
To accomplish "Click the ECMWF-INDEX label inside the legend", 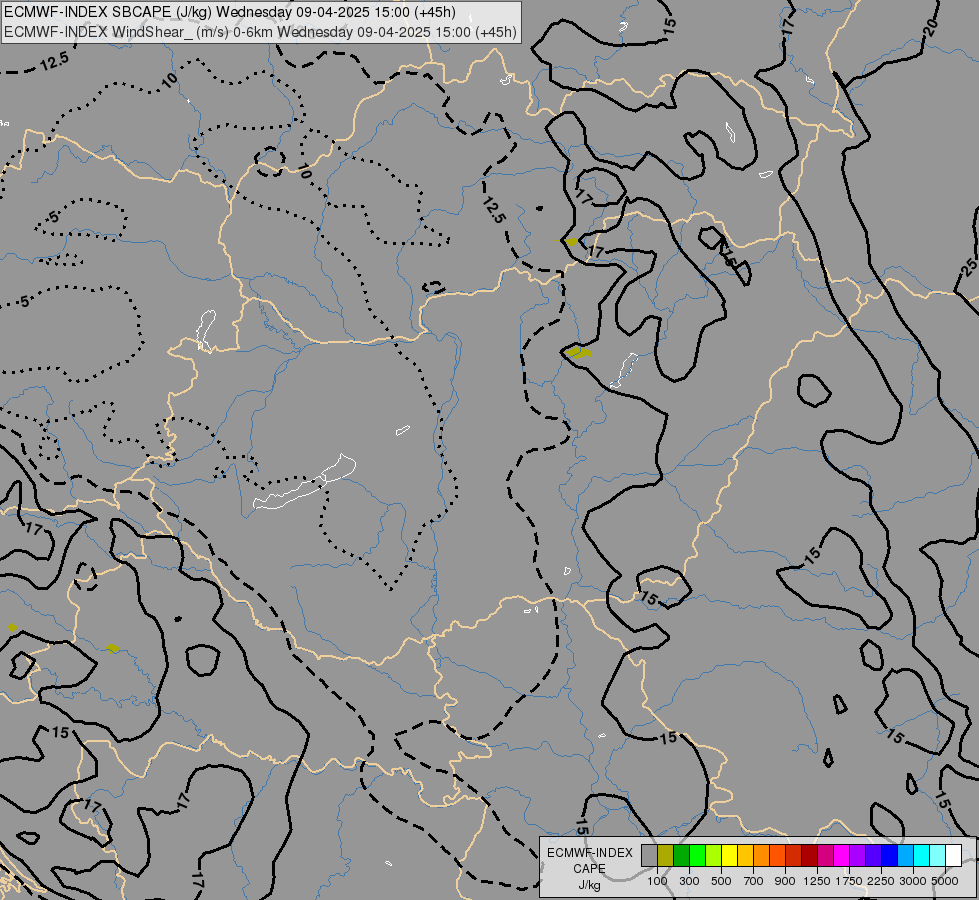I will click(x=590, y=853).
